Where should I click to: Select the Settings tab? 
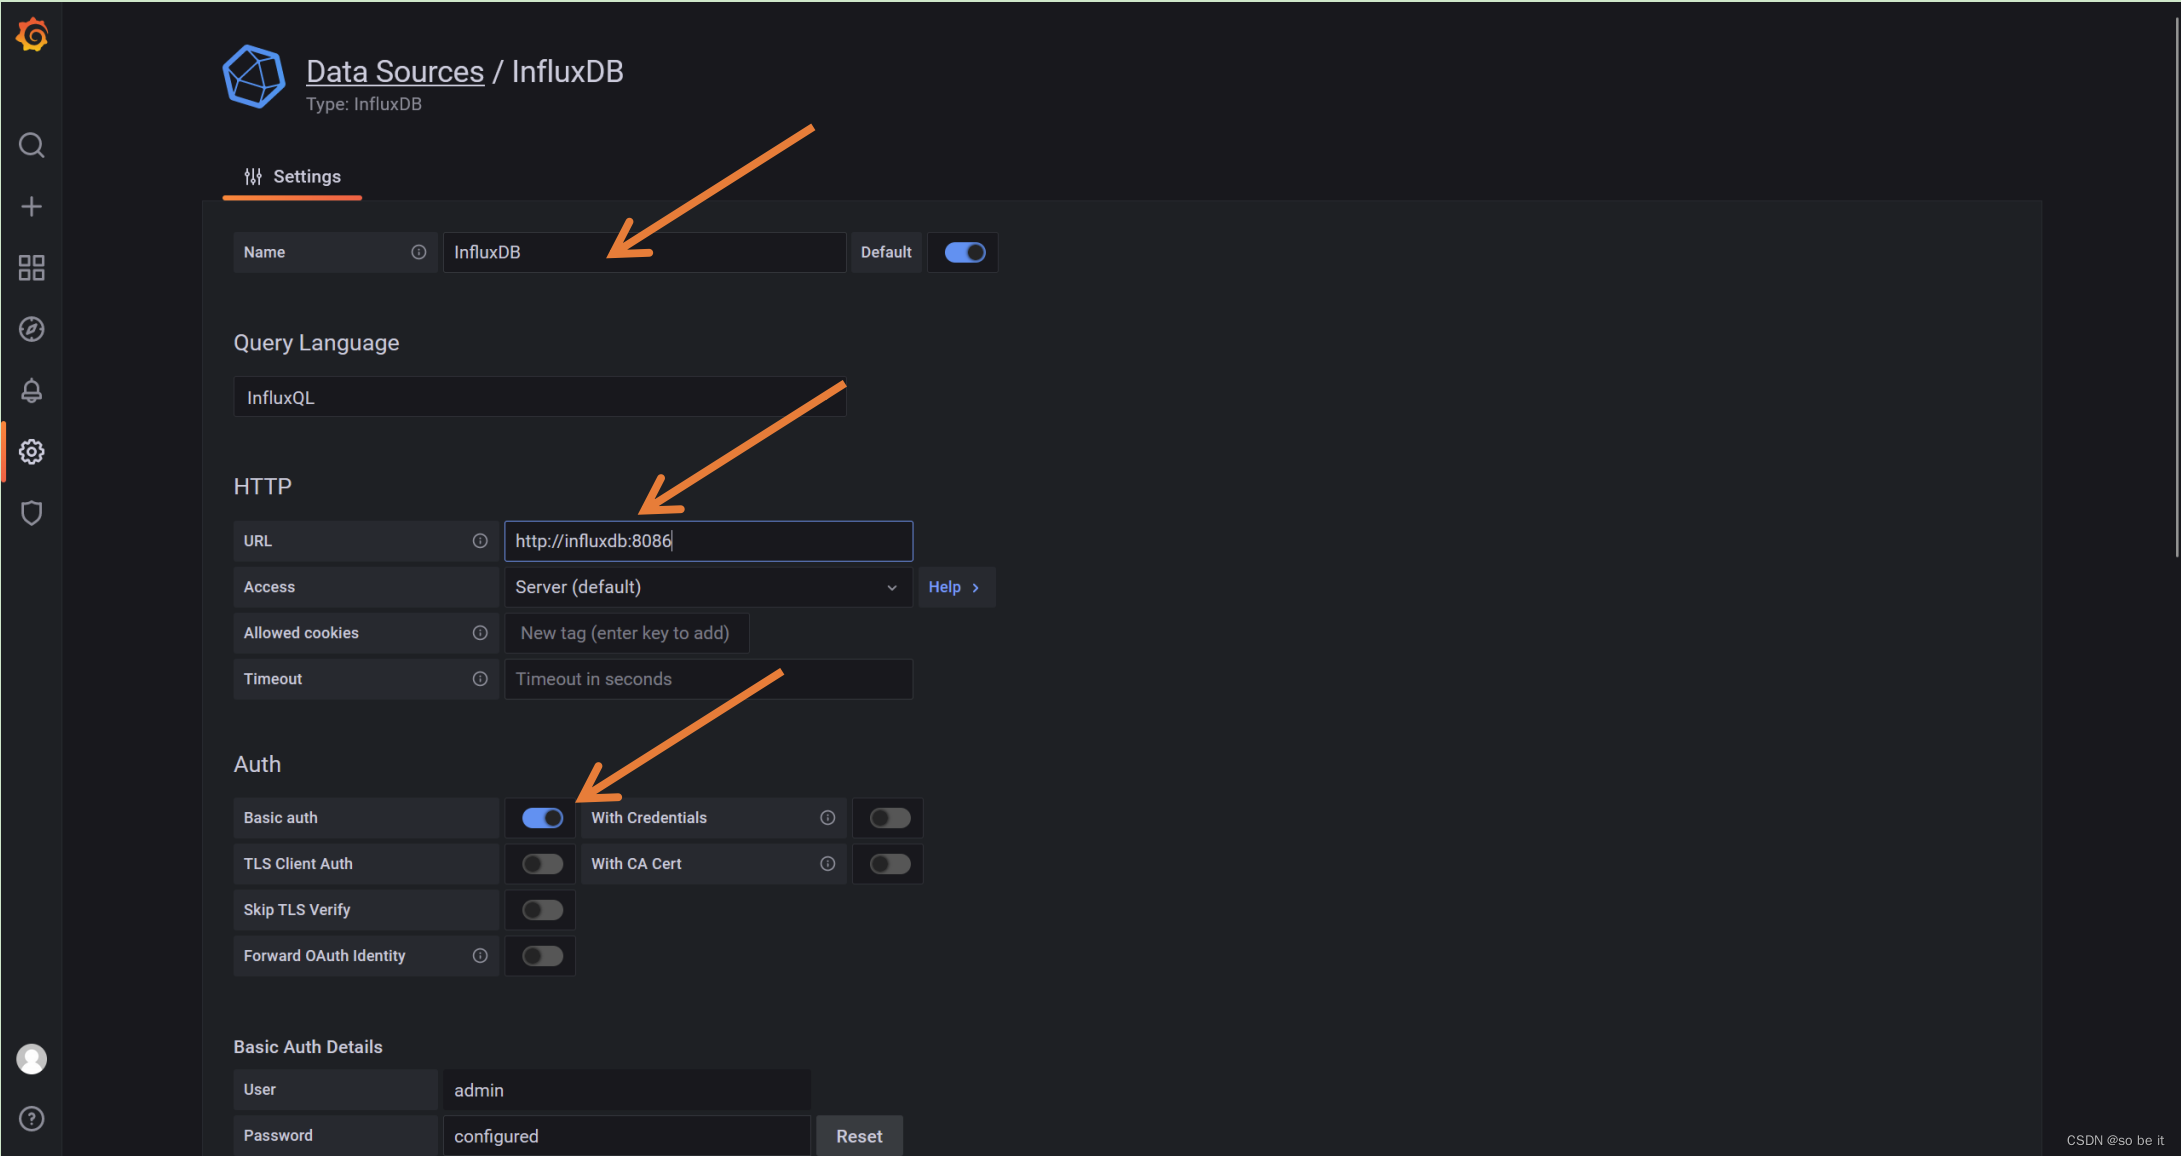(293, 177)
